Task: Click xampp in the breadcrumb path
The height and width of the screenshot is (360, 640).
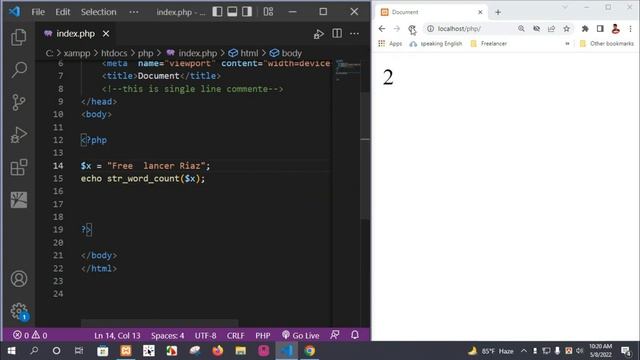Action: pos(77,53)
